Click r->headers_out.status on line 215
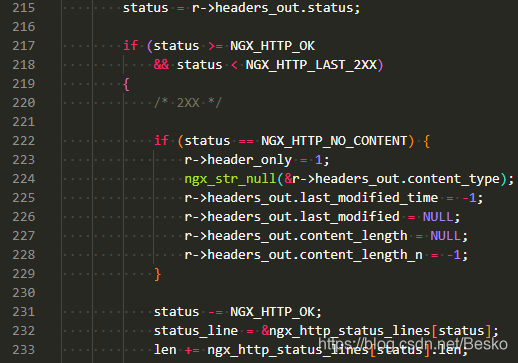This screenshot has width=518, height=363. 272,8
